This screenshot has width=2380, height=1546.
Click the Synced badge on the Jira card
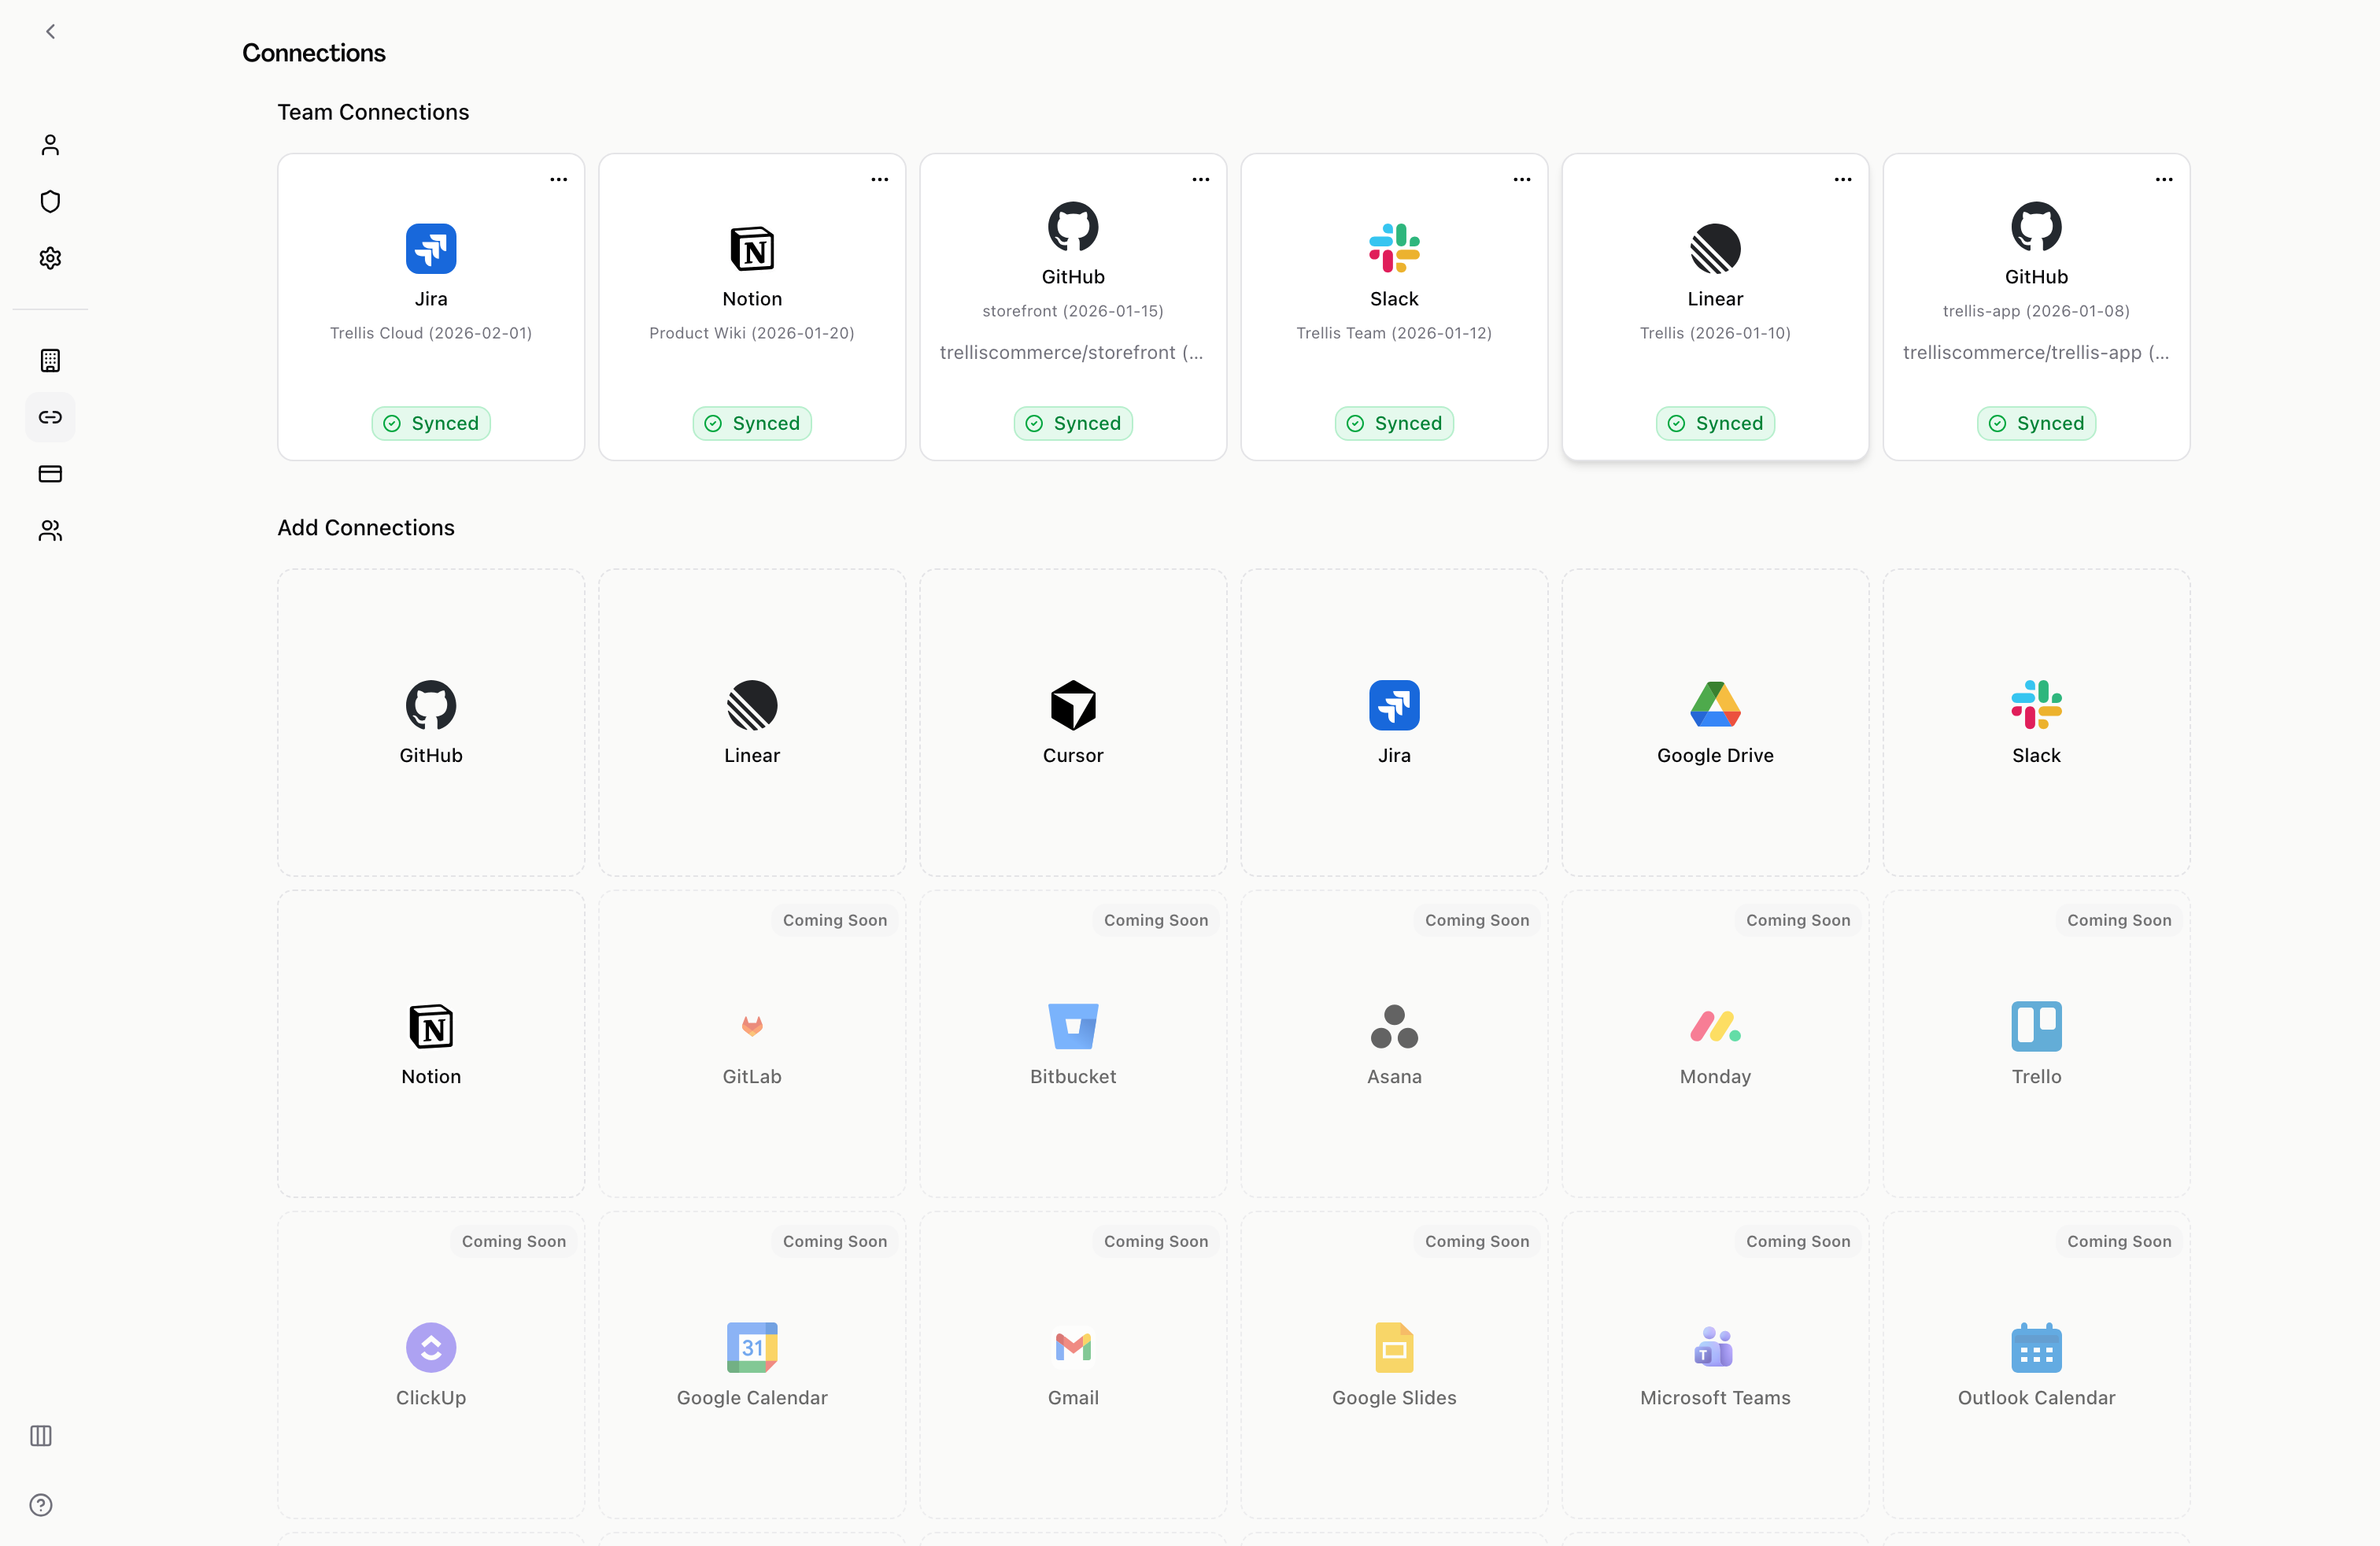click(x=430, y=423)
